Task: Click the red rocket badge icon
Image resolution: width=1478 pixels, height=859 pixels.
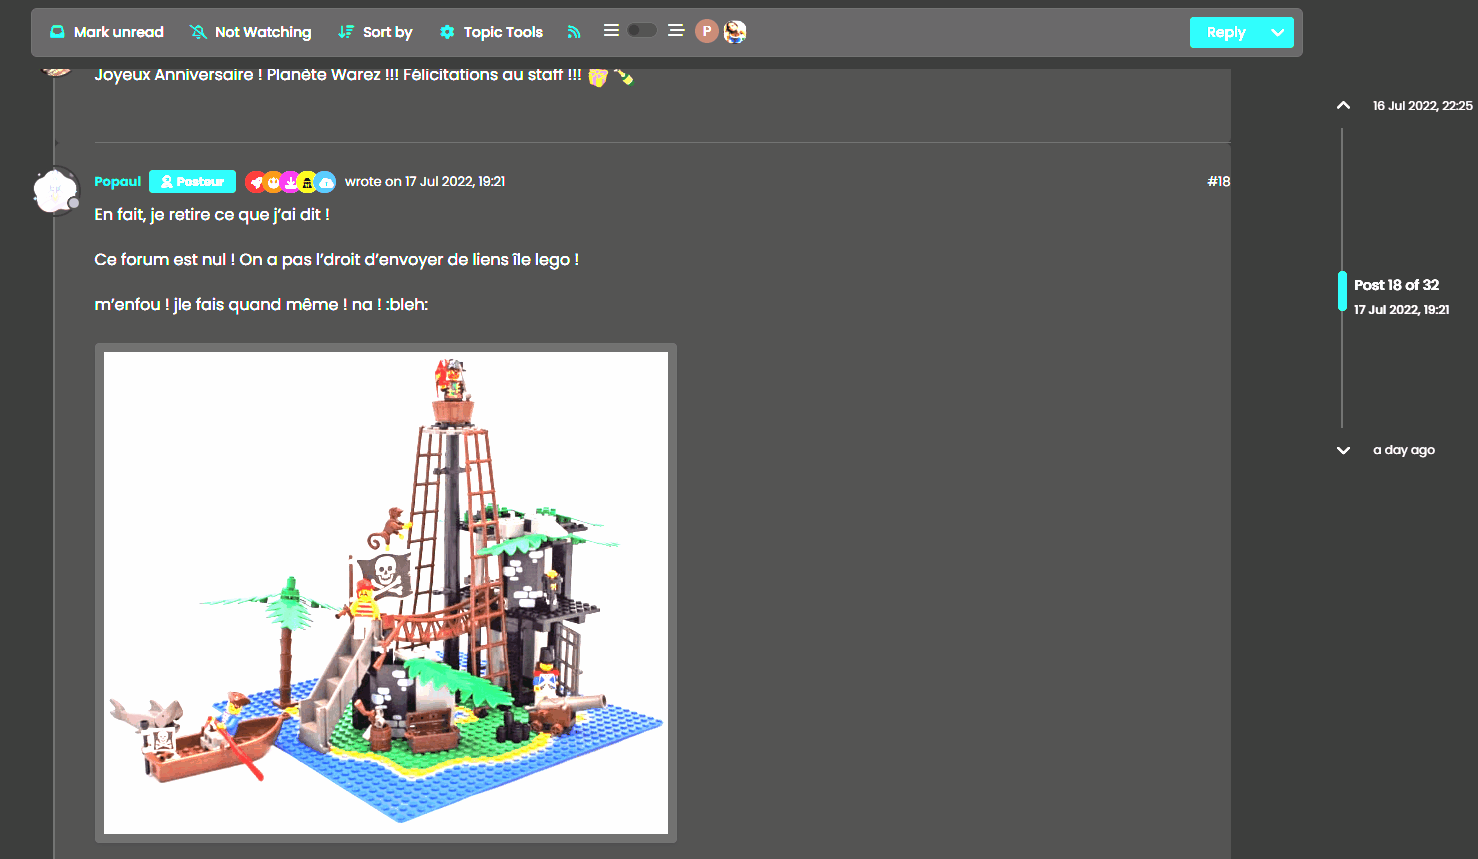Action: pyautogui.click(x=256, y=182)
